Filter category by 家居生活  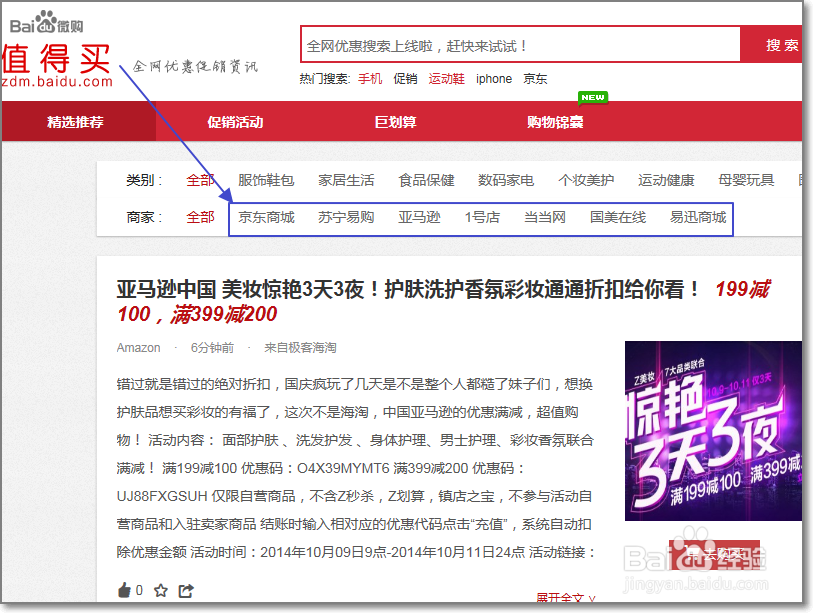[346, 180]
